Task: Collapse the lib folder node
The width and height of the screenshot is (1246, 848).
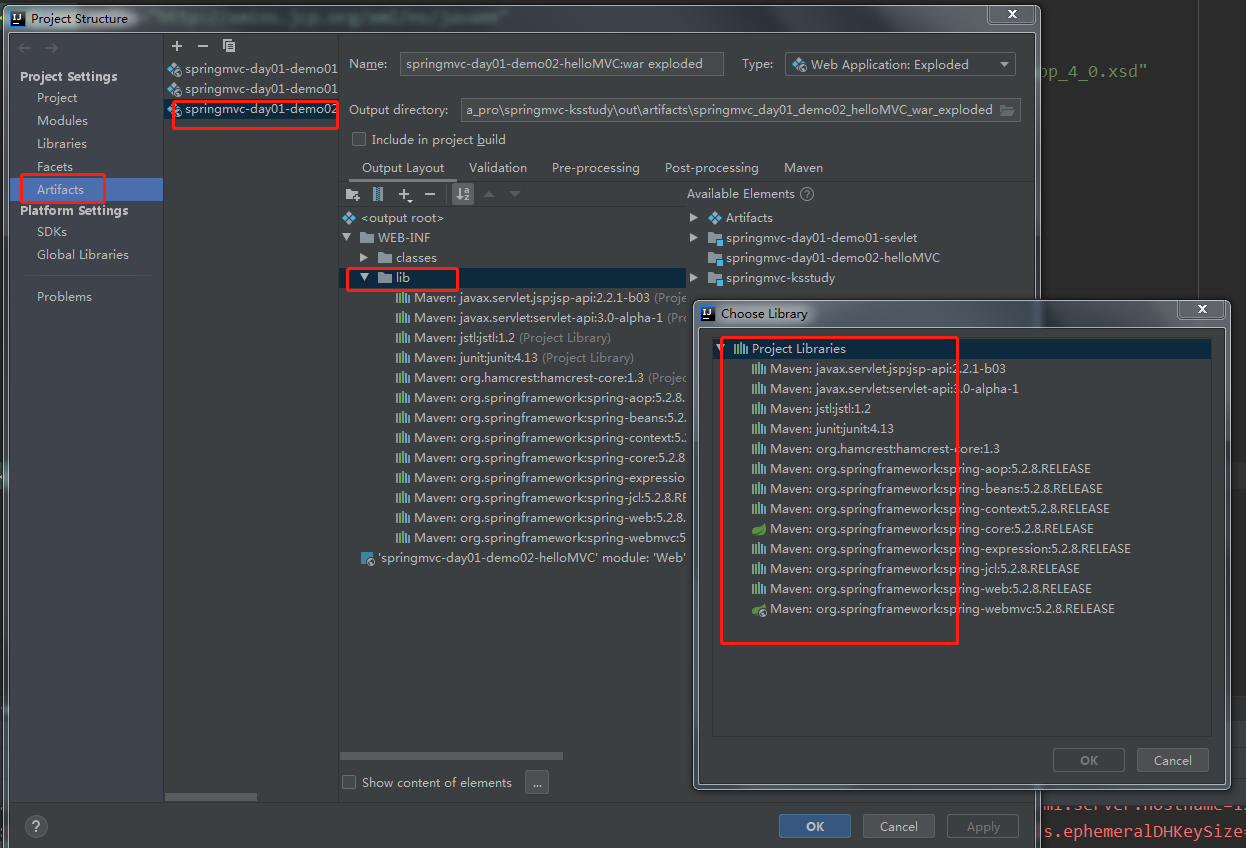Action: pyautogui.click(x=365, y=277)
